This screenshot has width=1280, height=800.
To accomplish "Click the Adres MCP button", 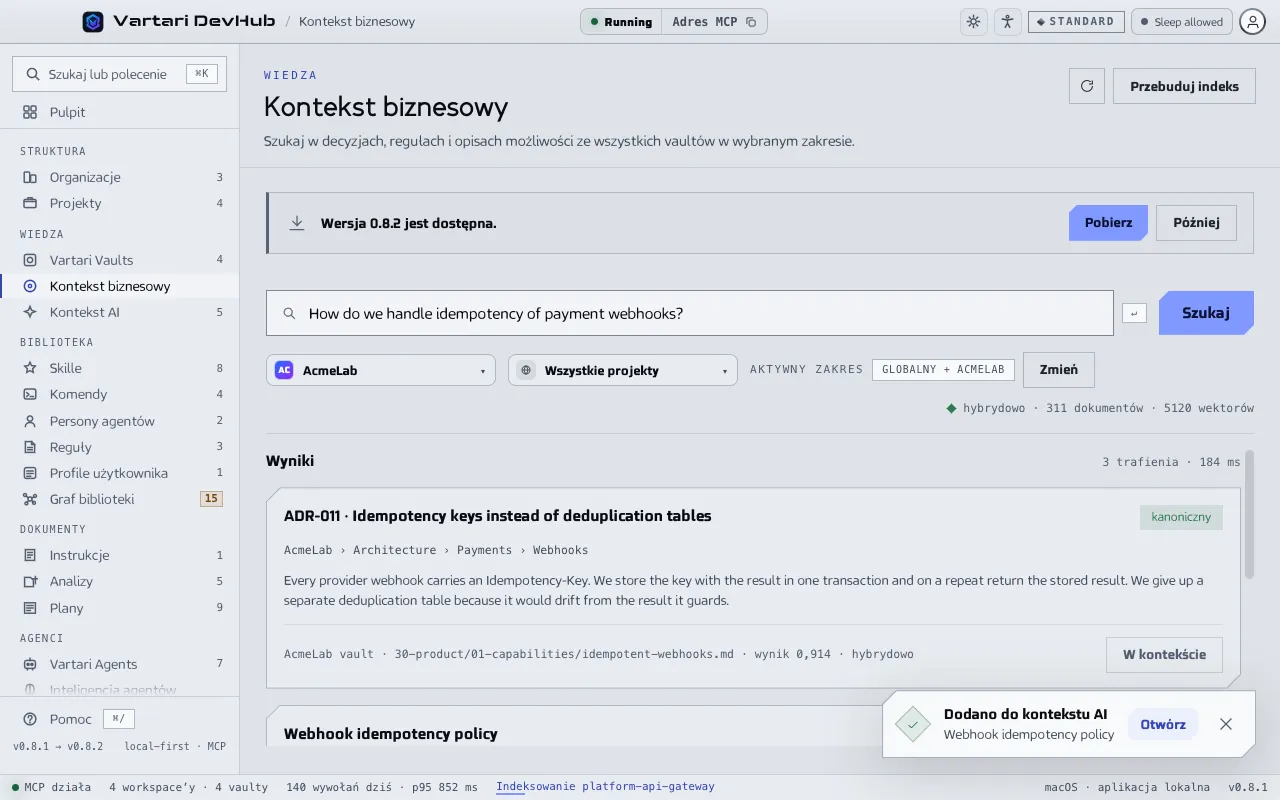I will [x=714, y=21].
